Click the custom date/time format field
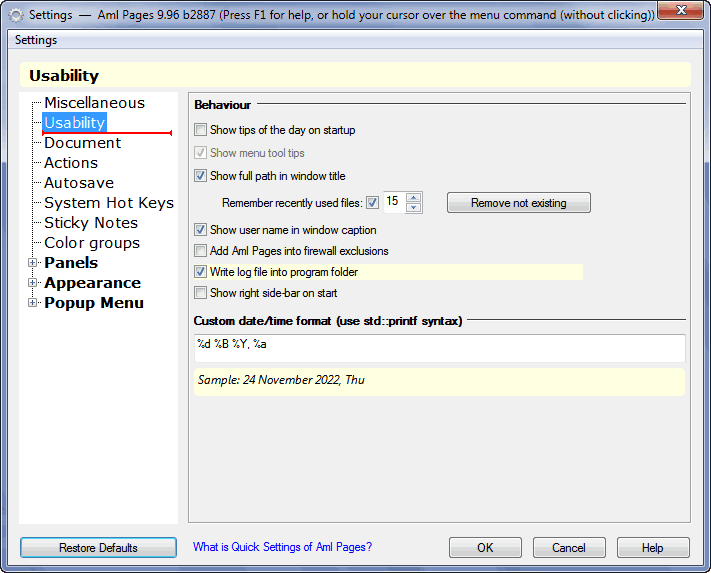Screen dimensions: 711x573 tap(439, 348)
